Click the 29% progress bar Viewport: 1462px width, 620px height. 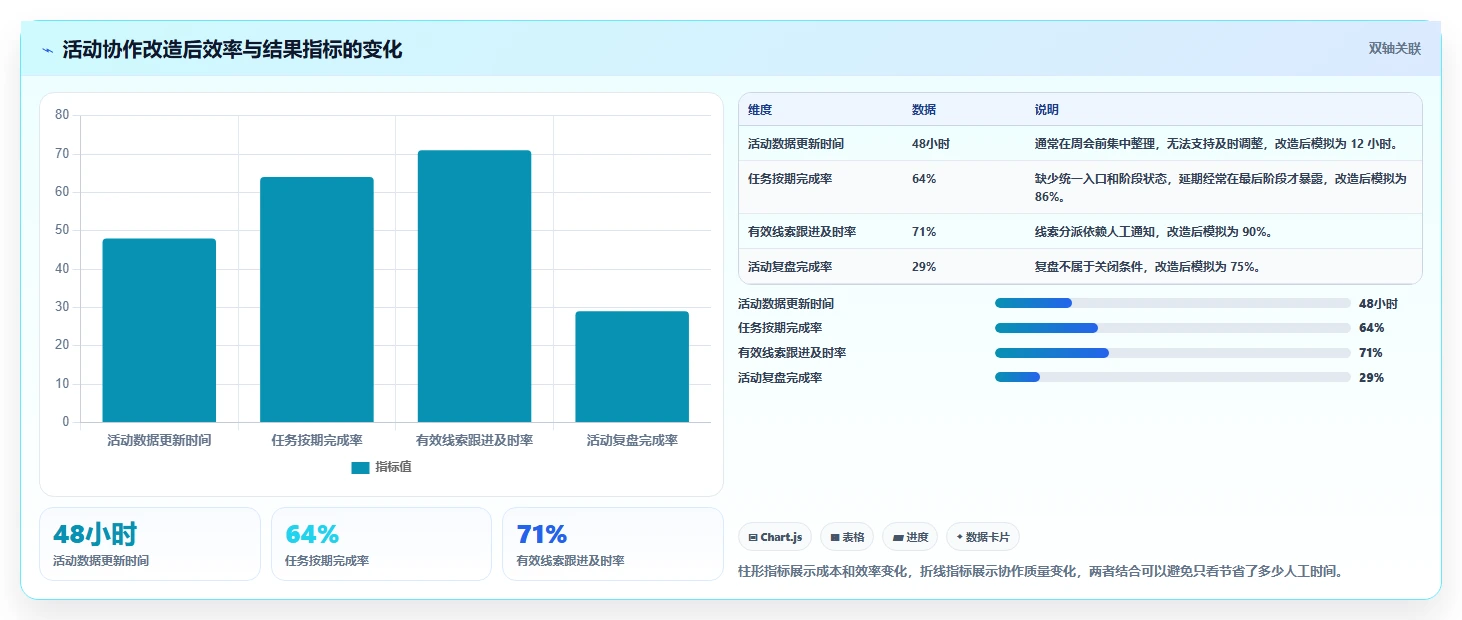click(1172, 377)
